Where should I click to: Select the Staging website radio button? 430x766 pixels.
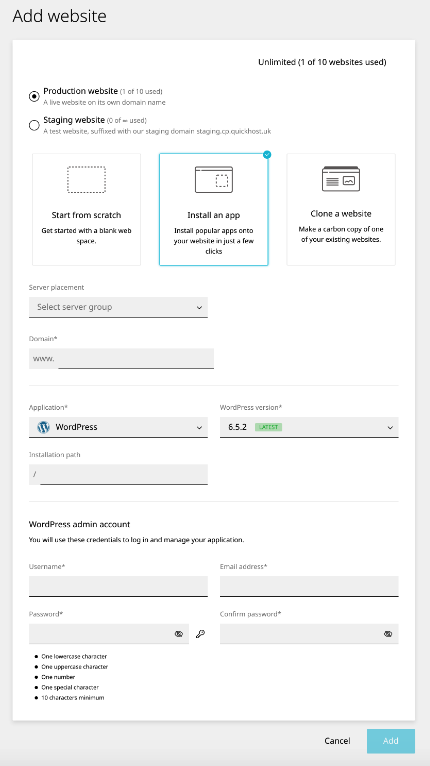pos(34,126)
